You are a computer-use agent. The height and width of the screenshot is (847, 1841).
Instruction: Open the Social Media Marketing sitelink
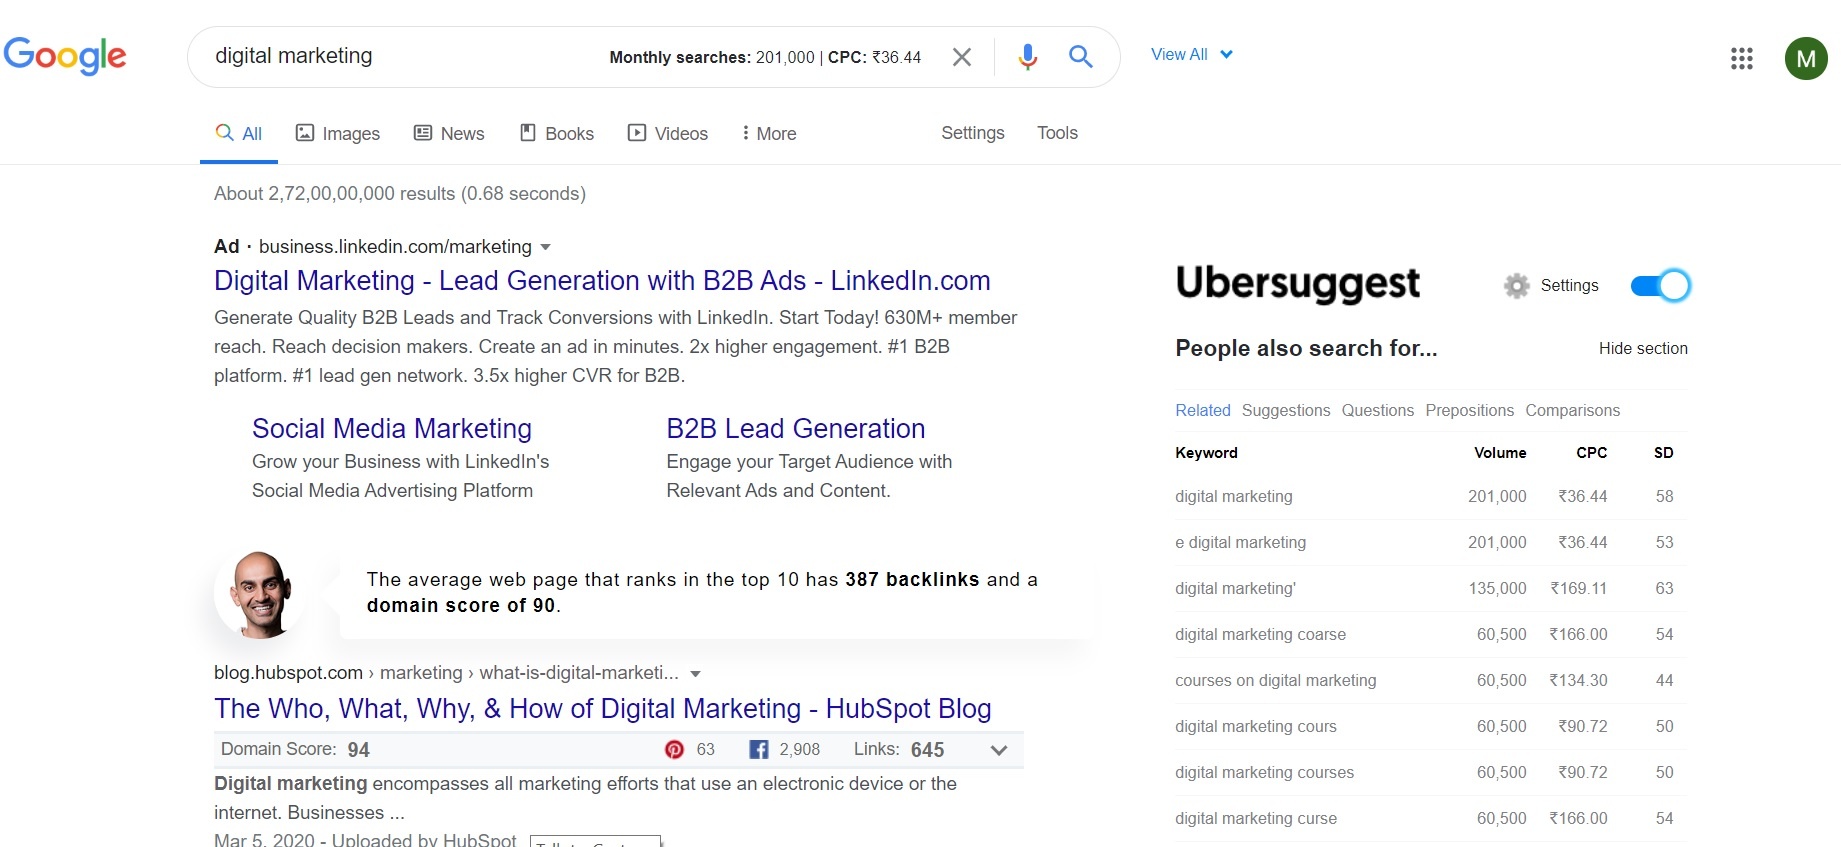[392, 429]
